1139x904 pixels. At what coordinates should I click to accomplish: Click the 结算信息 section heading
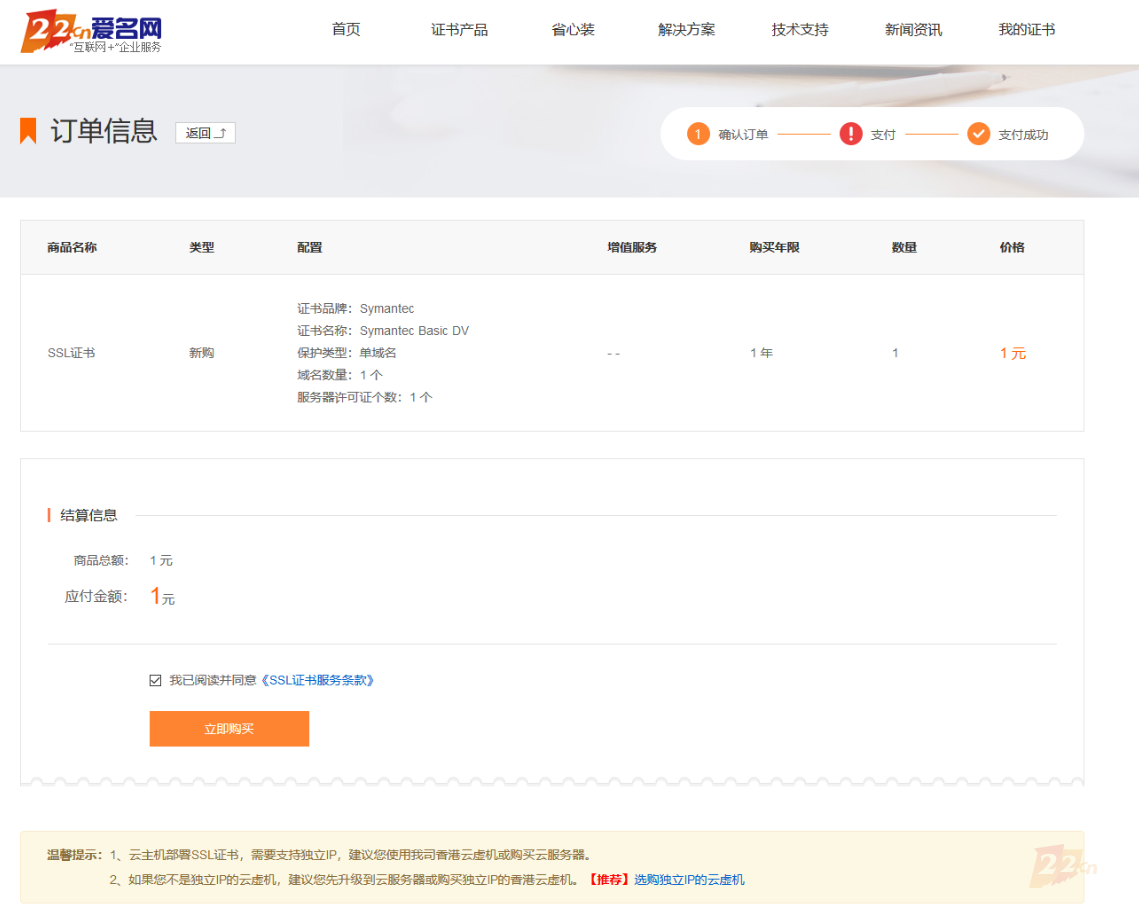coord(89,515)
